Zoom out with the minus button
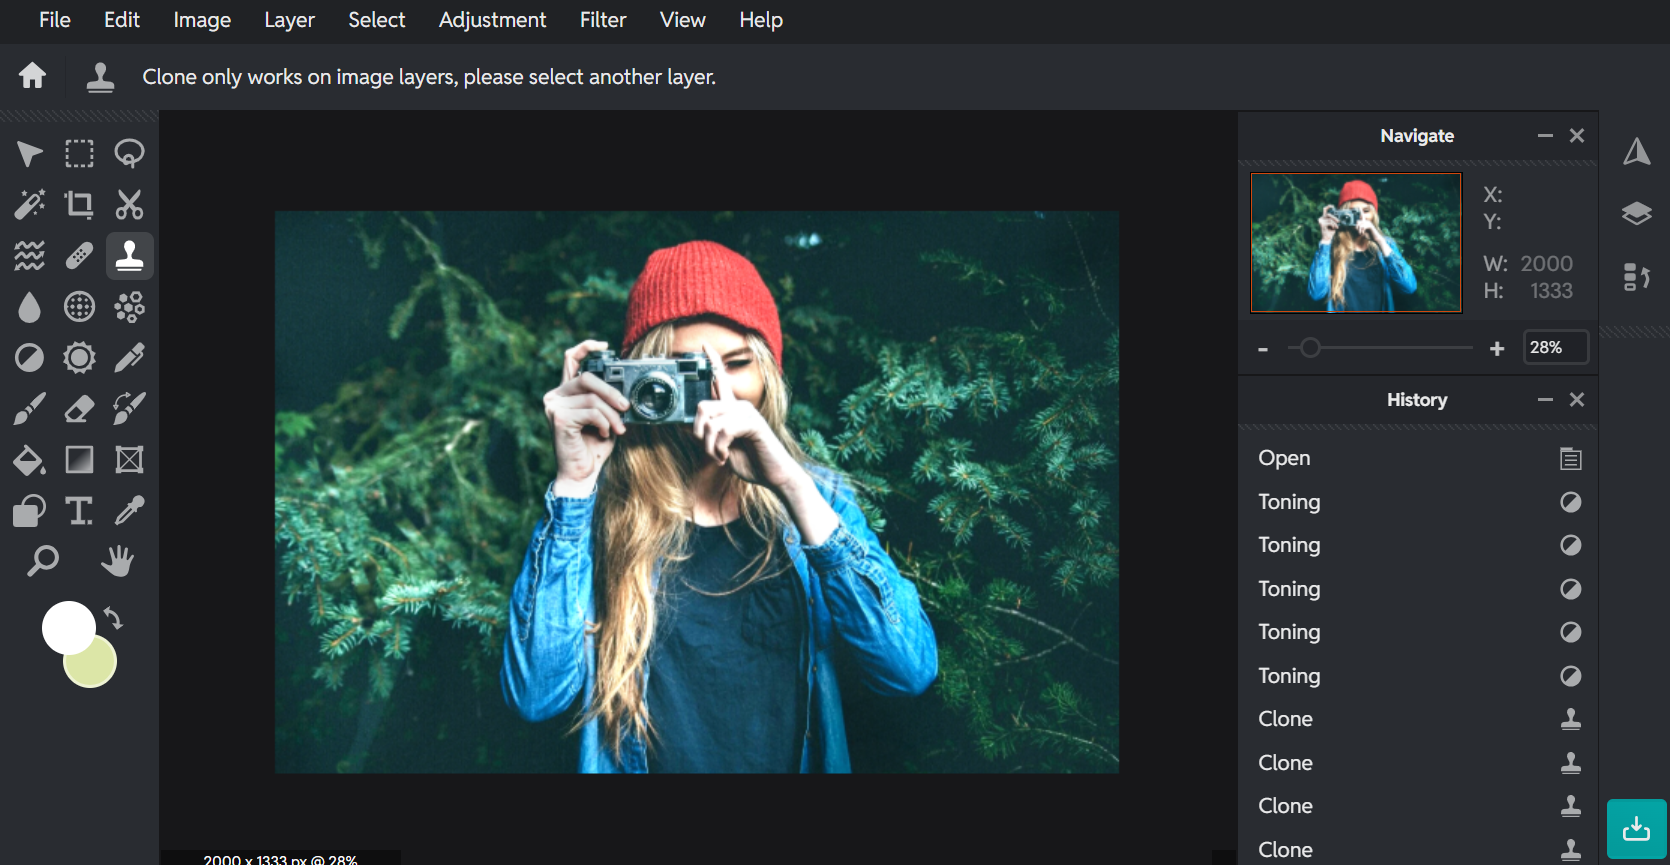The height and width of the screenshot is (865, 1670). click(x=1263, y=349)
